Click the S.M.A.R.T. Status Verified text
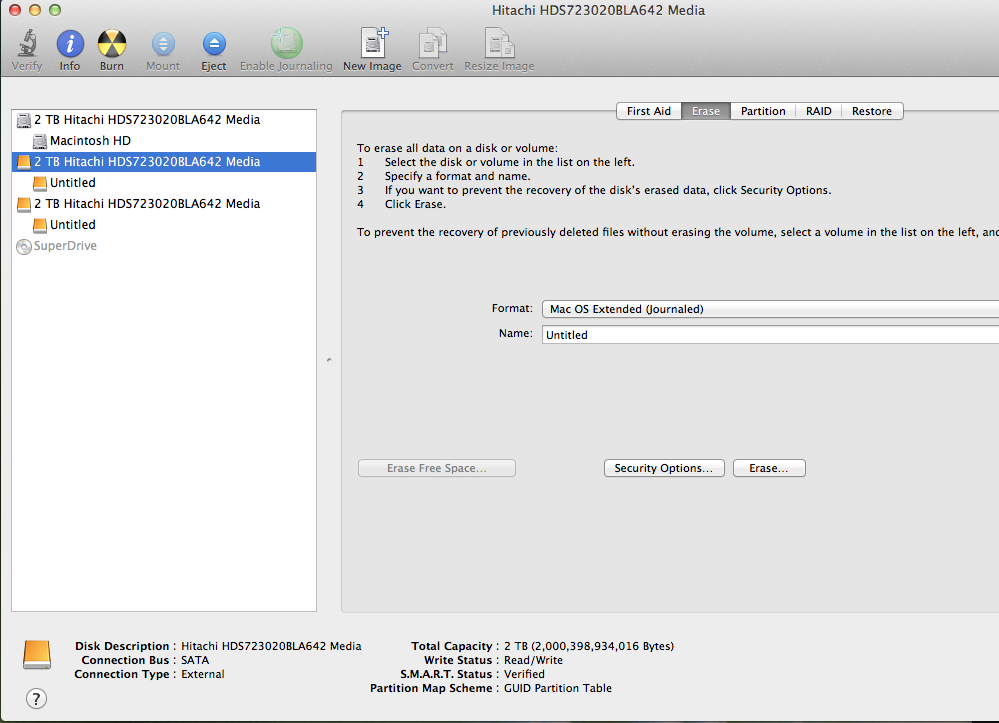999x723 pixels. (x=524, y=674)
